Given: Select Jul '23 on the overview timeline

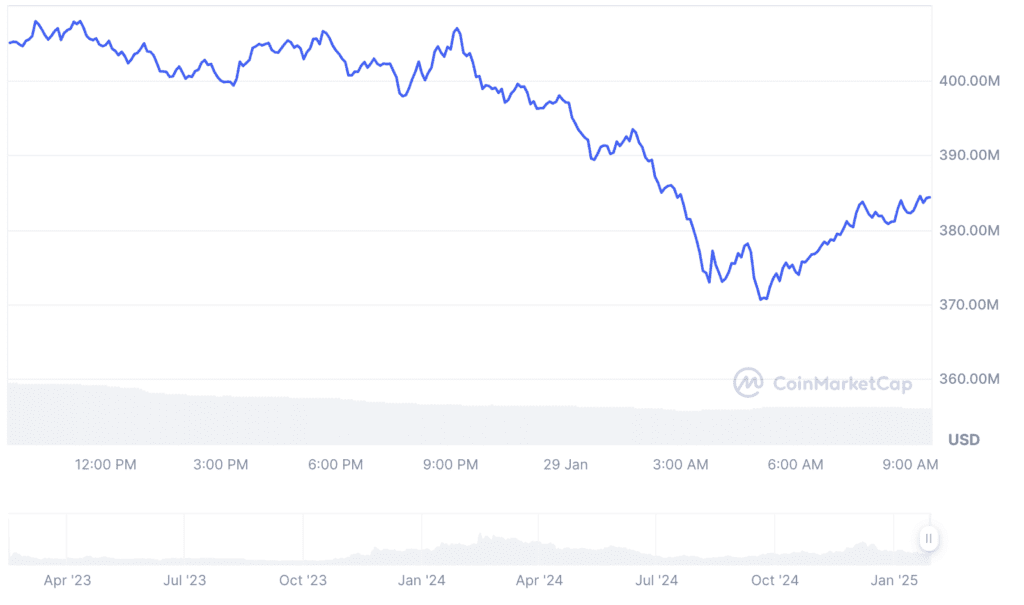Looking at the screenshot, I should coord(184,580).
